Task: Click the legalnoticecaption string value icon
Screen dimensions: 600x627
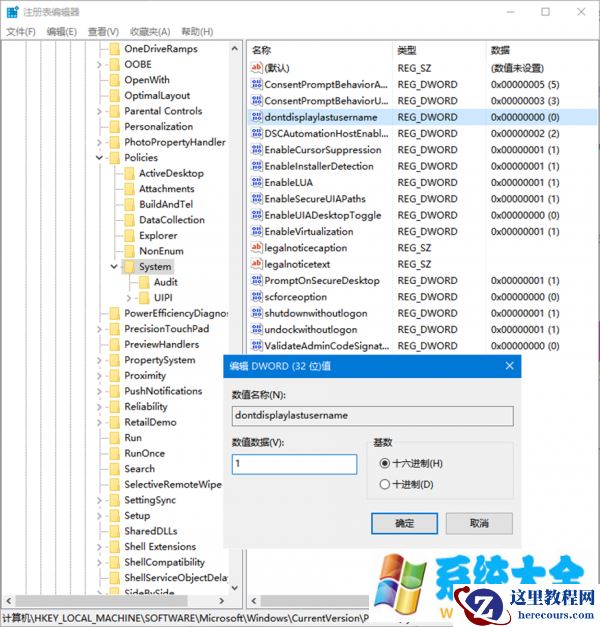Action: point(256,248)
